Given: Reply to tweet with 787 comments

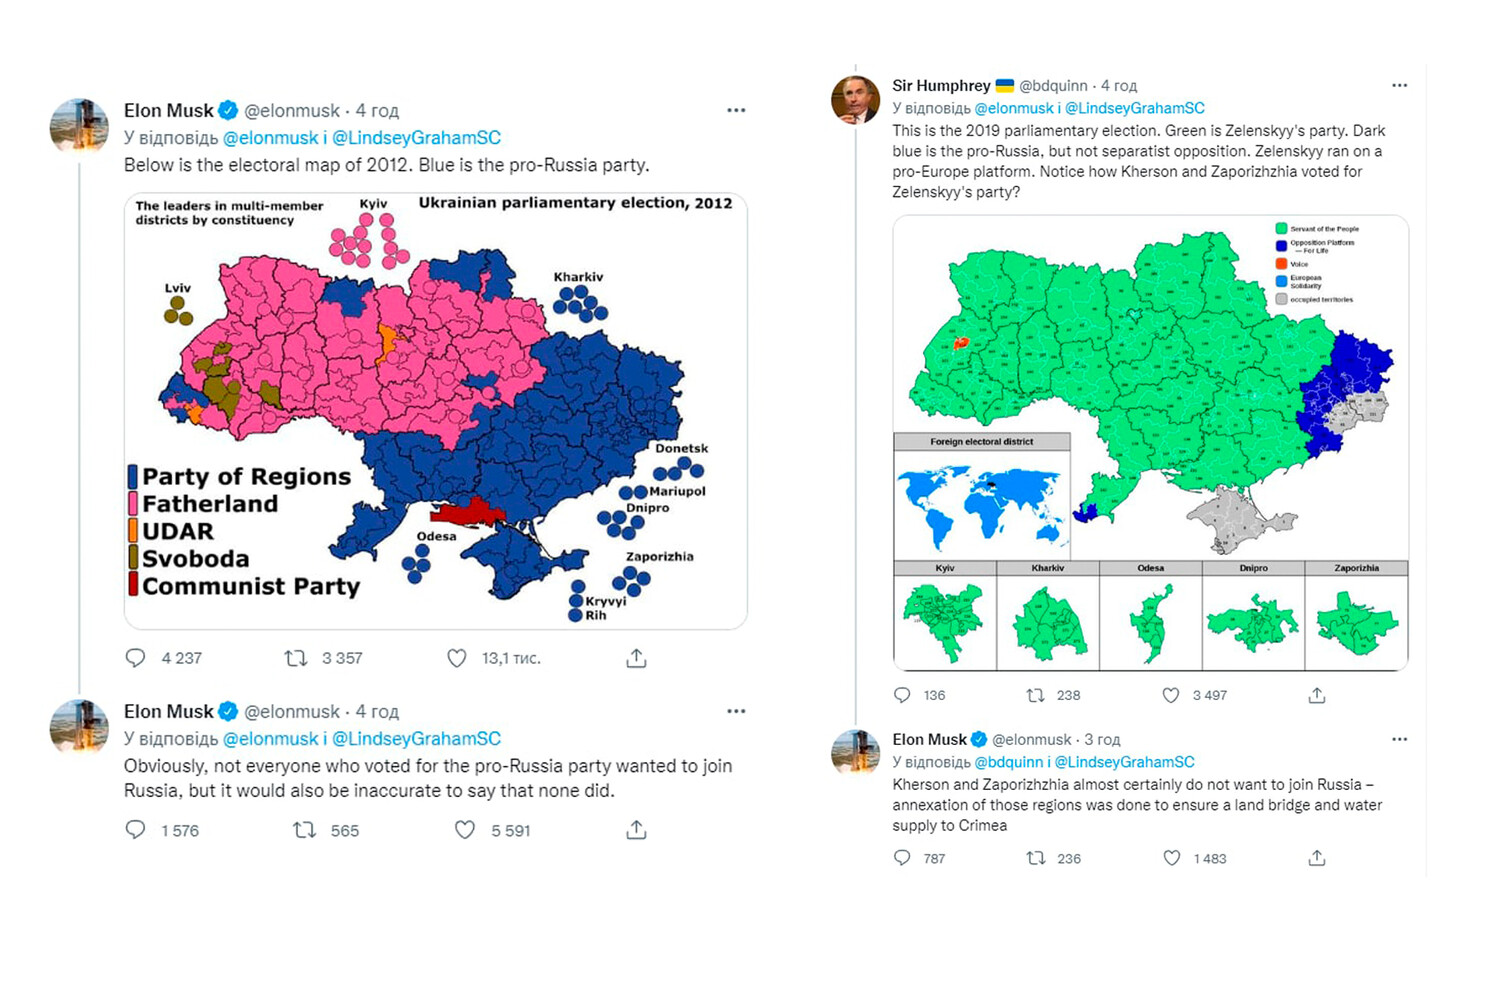Looking at the screenshot, I should coord(902,858).
